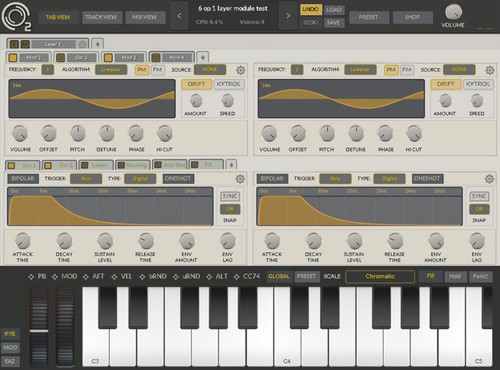Toggle DRIFT in left oscillator panel
The image size is (500, 370).
197,84
